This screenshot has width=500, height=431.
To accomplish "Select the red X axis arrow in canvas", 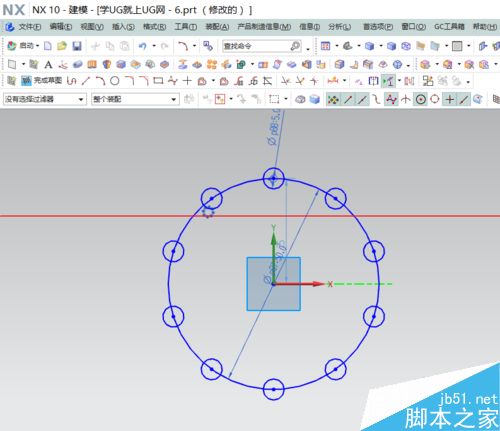I will point(299,284).
